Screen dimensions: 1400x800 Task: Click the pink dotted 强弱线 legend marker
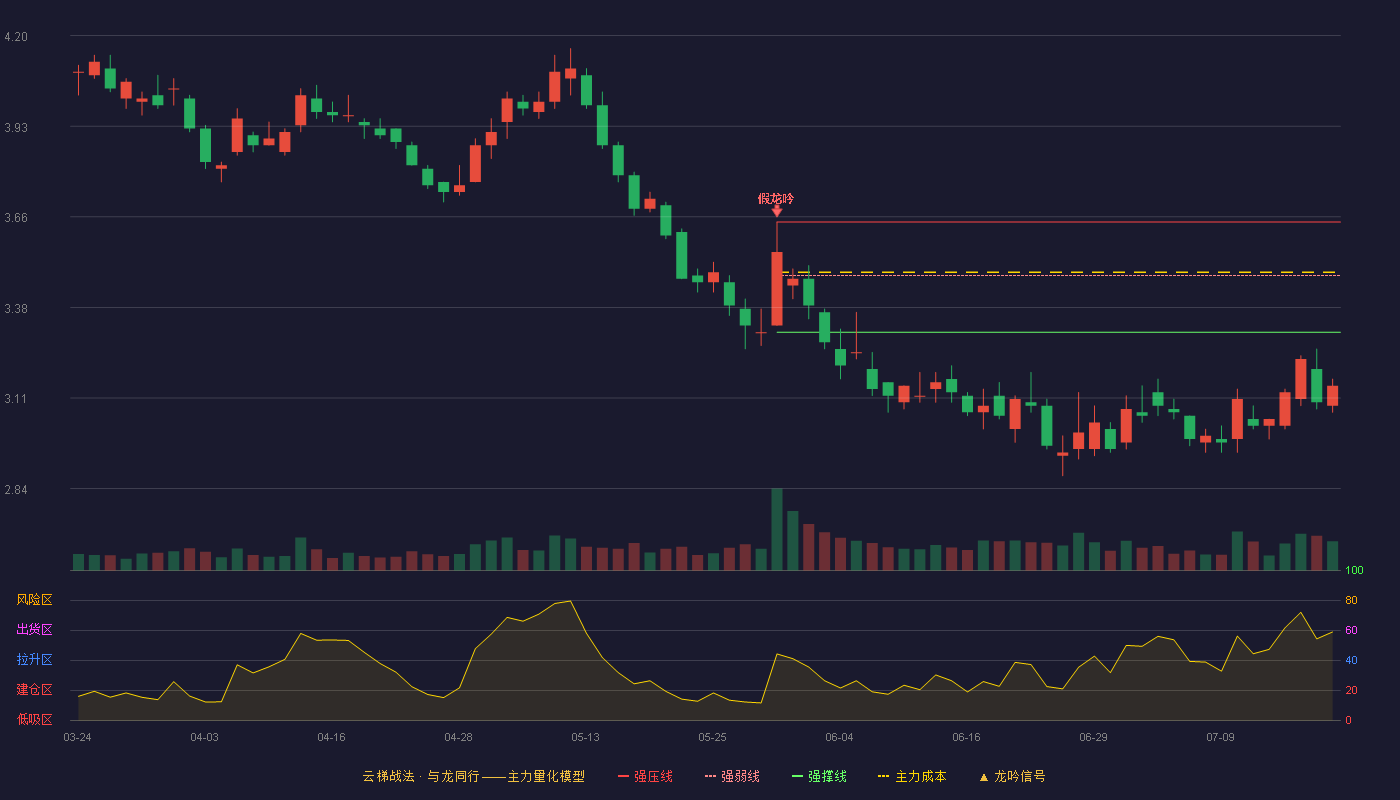tap(710, 777)
